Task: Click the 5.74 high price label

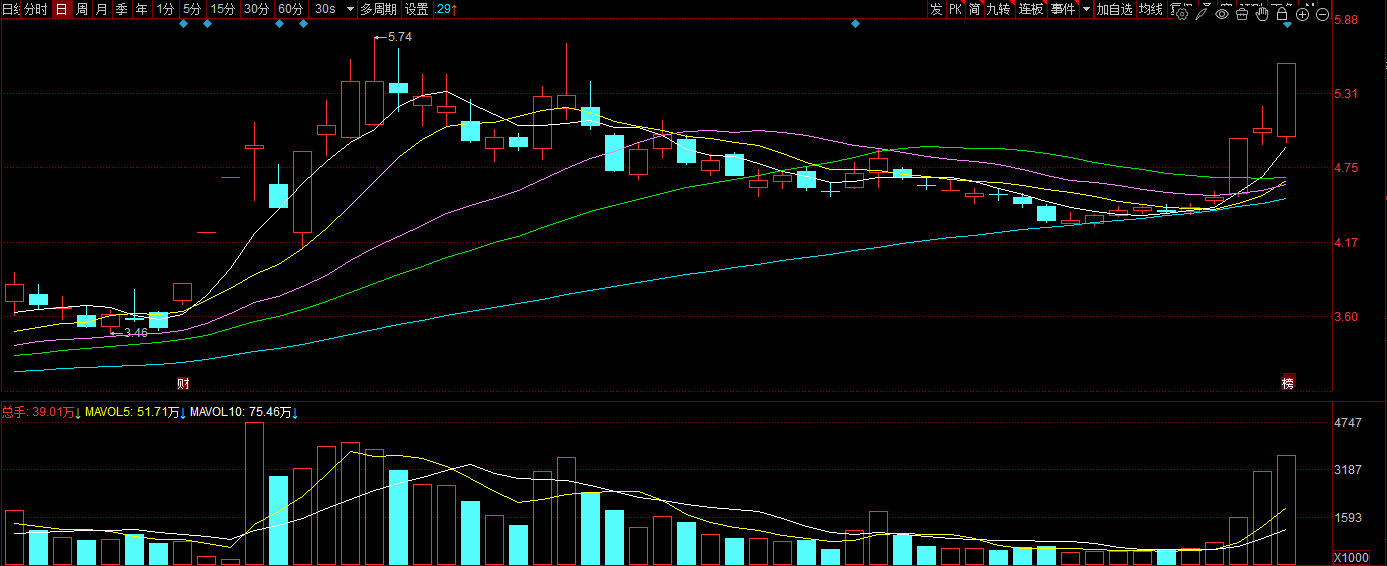Action: coord(399,36)
